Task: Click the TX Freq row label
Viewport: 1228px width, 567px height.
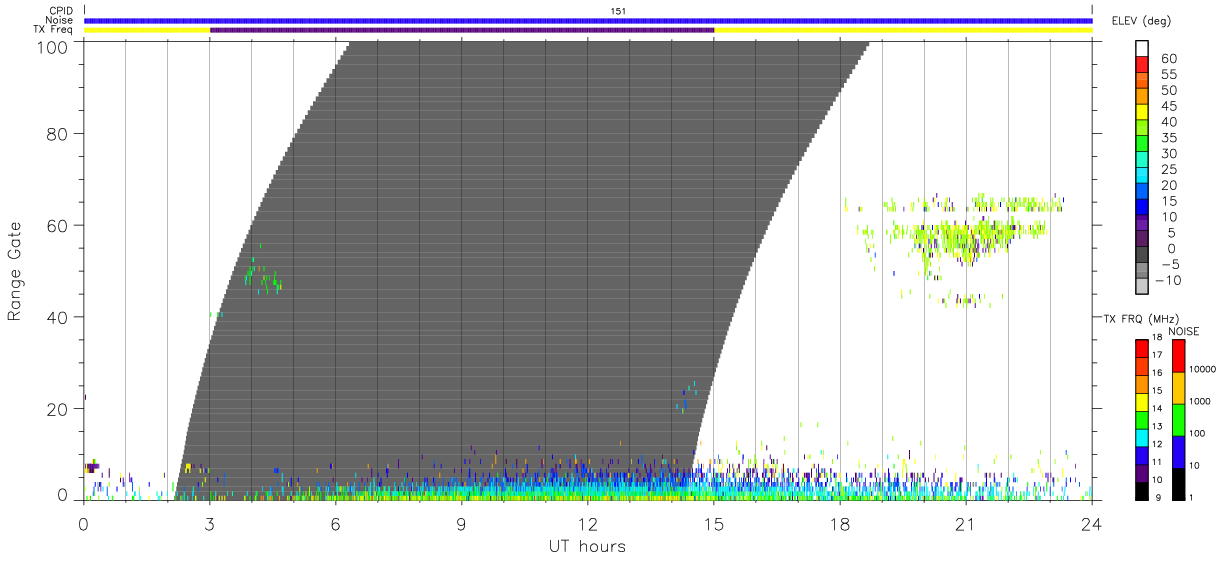Action: [x=54, y=30]
